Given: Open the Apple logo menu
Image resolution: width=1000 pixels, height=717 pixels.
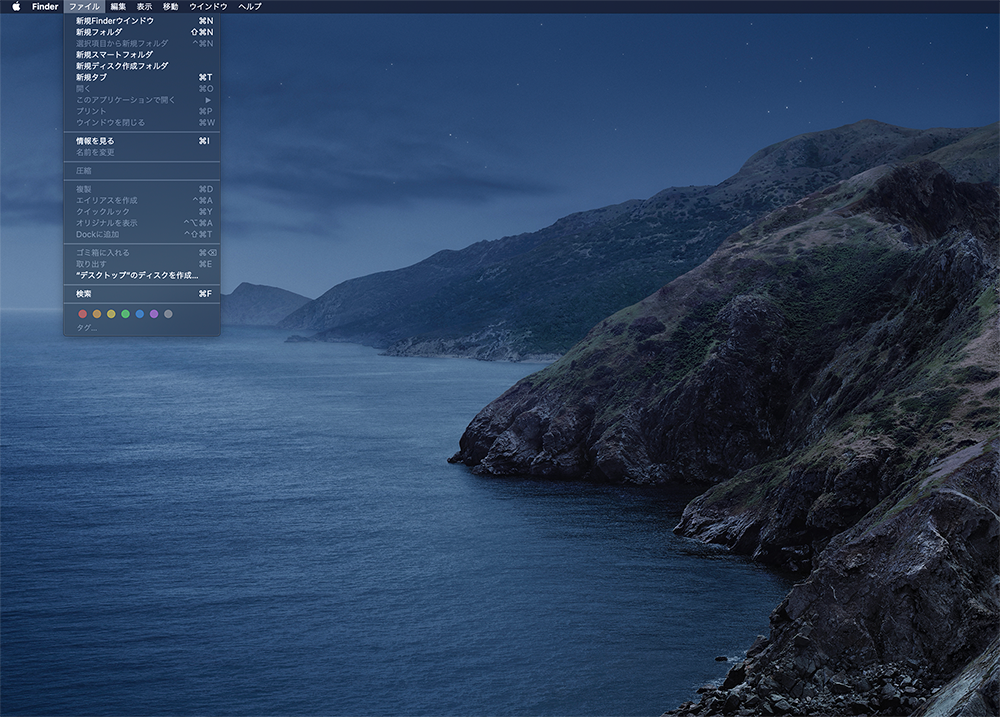Looking at the screenshot, I should point(16,6).
